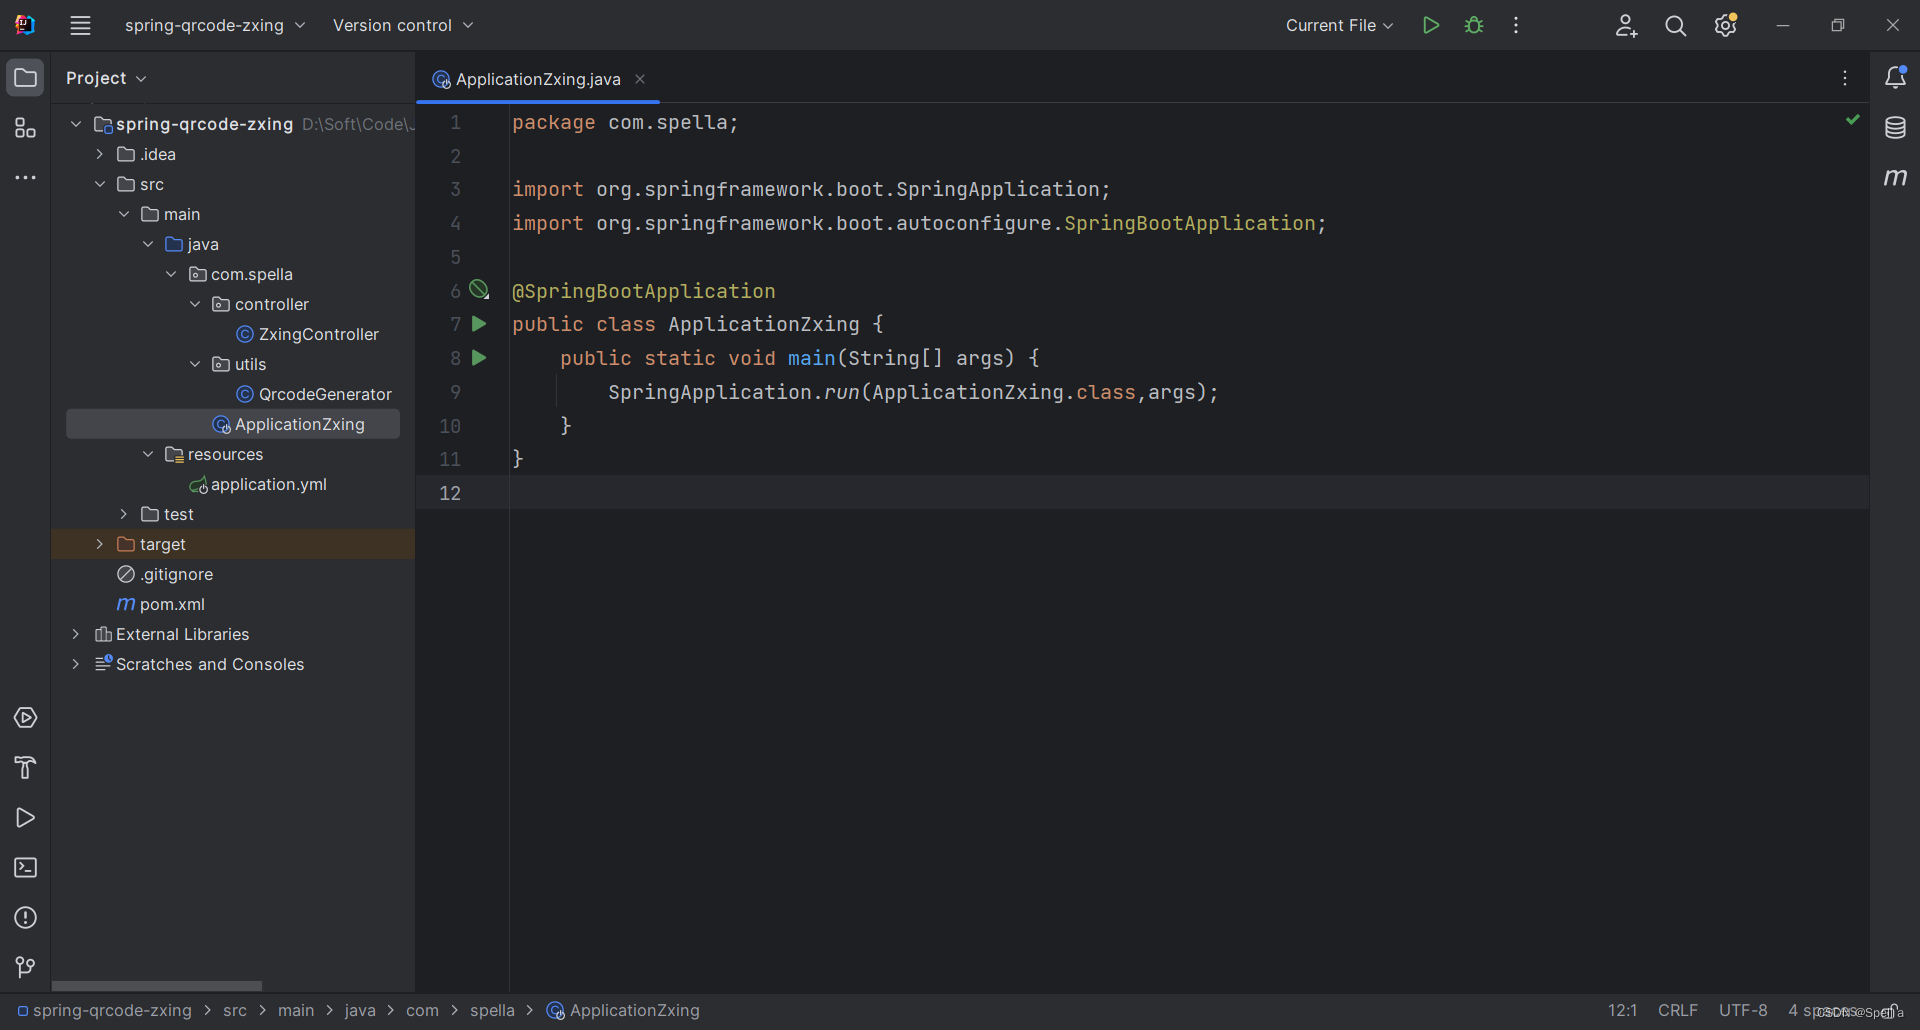The height and width of the screenshot is (1030, 1920).
Task: Click the IntelliJ IDEA logo icon
Action: point(25,25)
